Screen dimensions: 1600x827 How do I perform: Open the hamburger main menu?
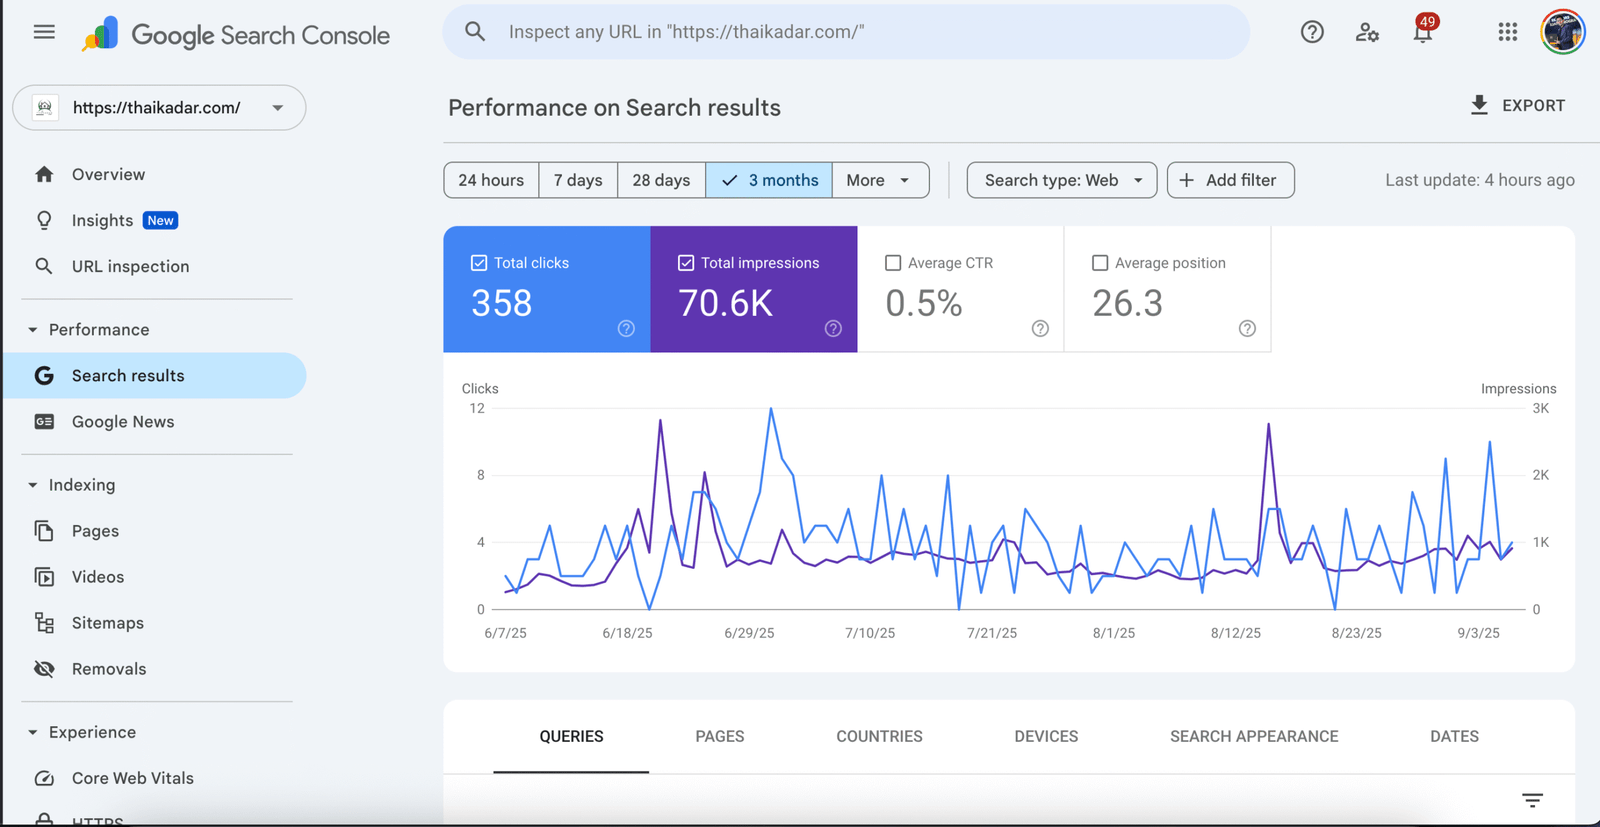click(44, 32)
